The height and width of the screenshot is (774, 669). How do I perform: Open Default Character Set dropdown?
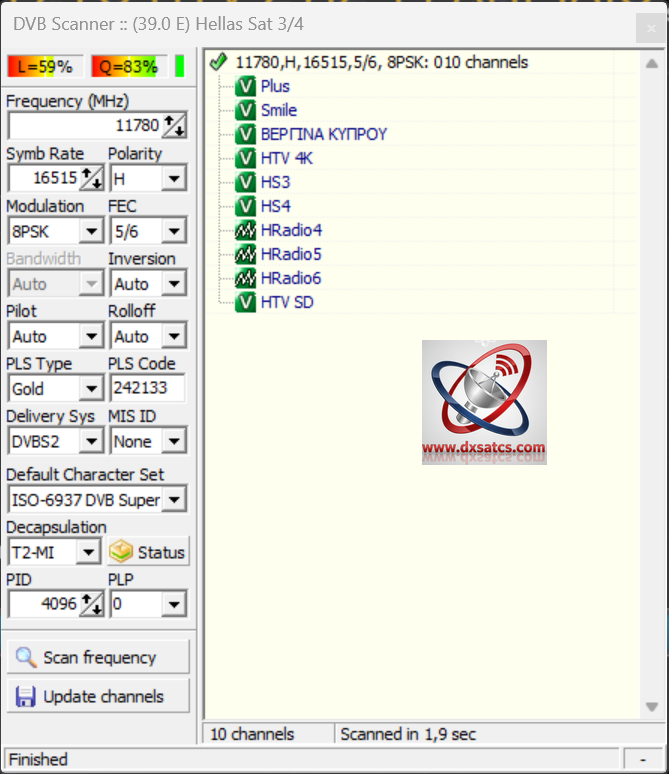pos(174,500)
